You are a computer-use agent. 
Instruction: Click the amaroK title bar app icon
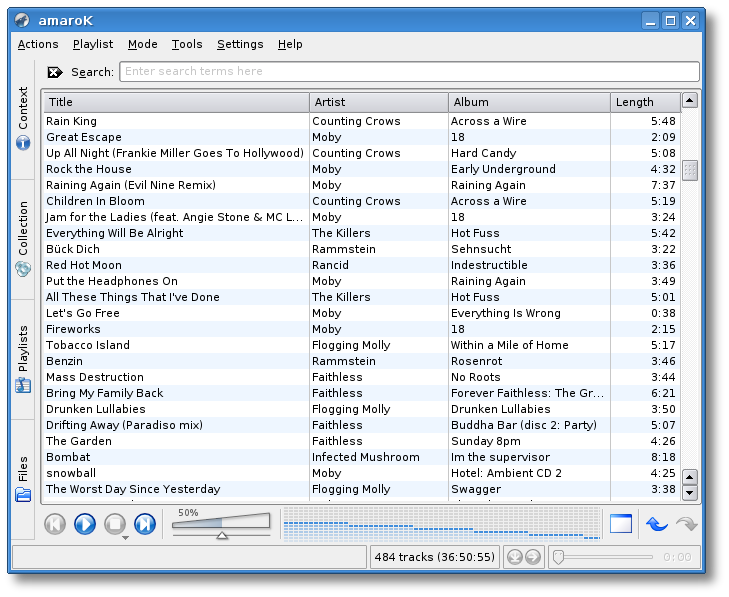click(x=22, y=20)
